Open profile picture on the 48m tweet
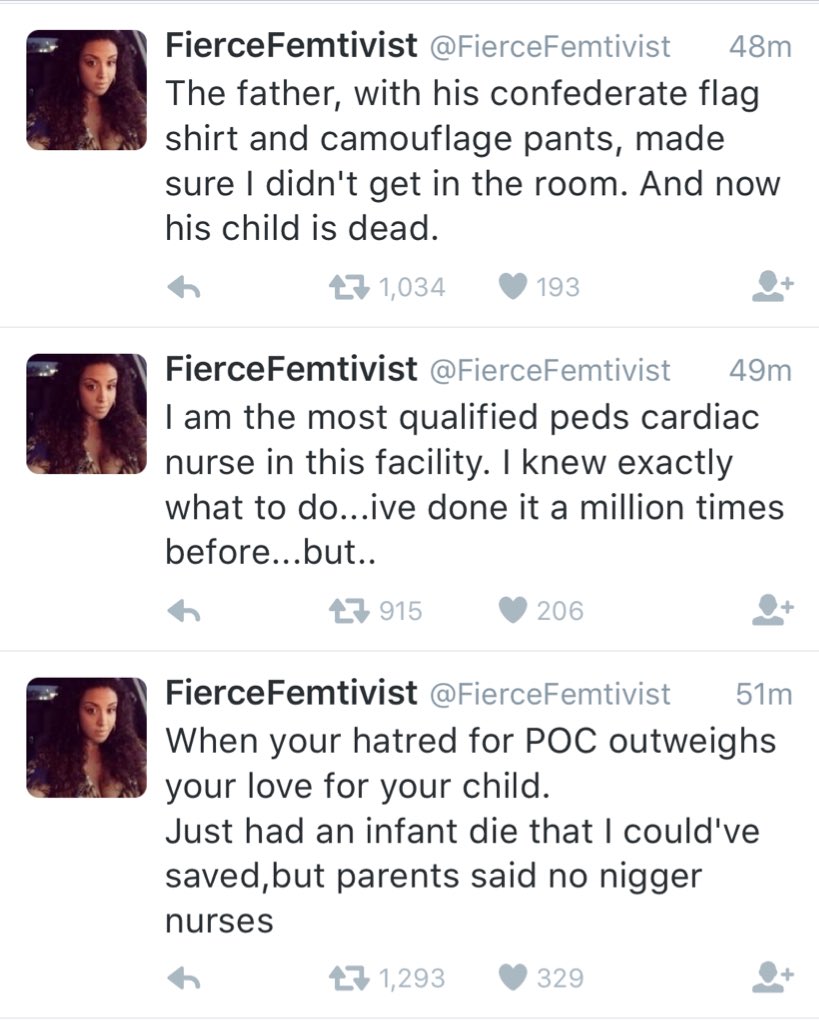The height and width of the screenshot is (1024, 819). [86, 90]
